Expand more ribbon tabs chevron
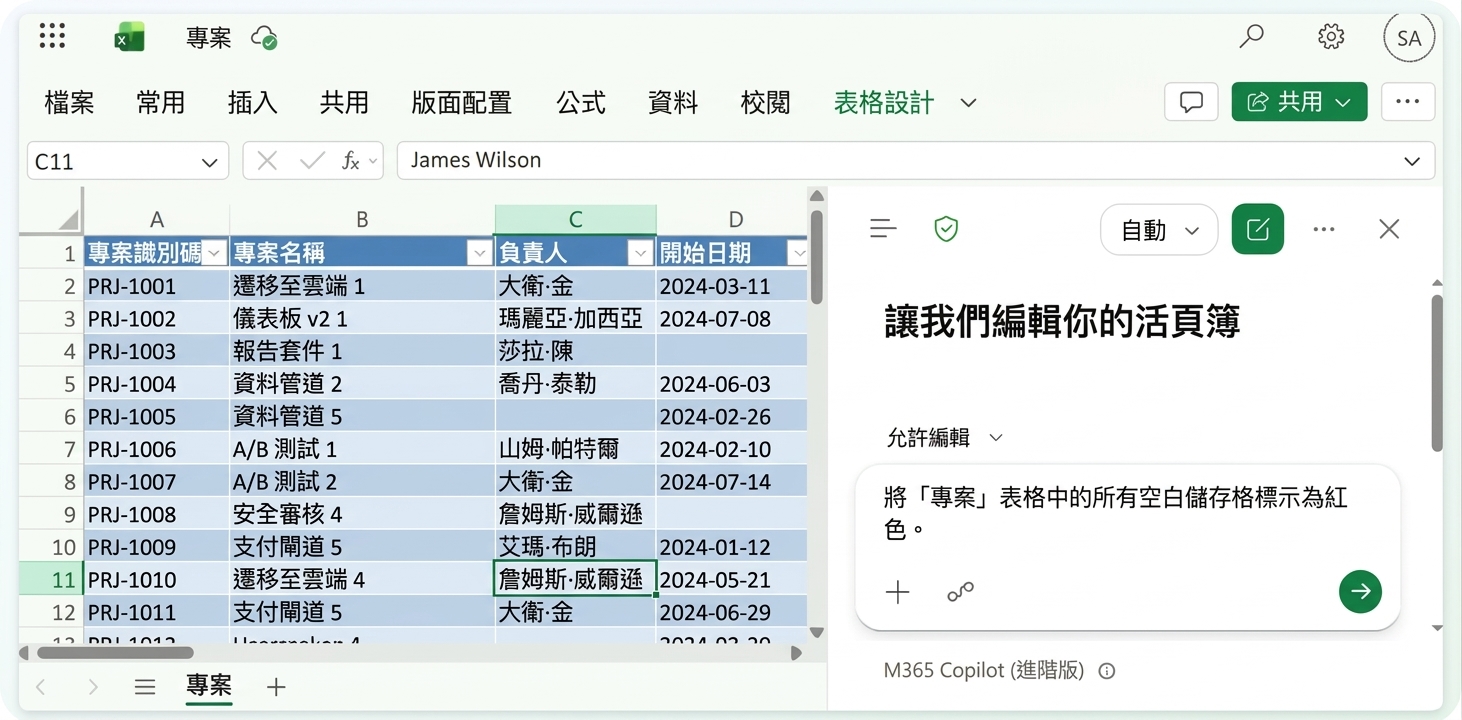The width and height of the screenshot is (1462, 720). coord(968,102)
